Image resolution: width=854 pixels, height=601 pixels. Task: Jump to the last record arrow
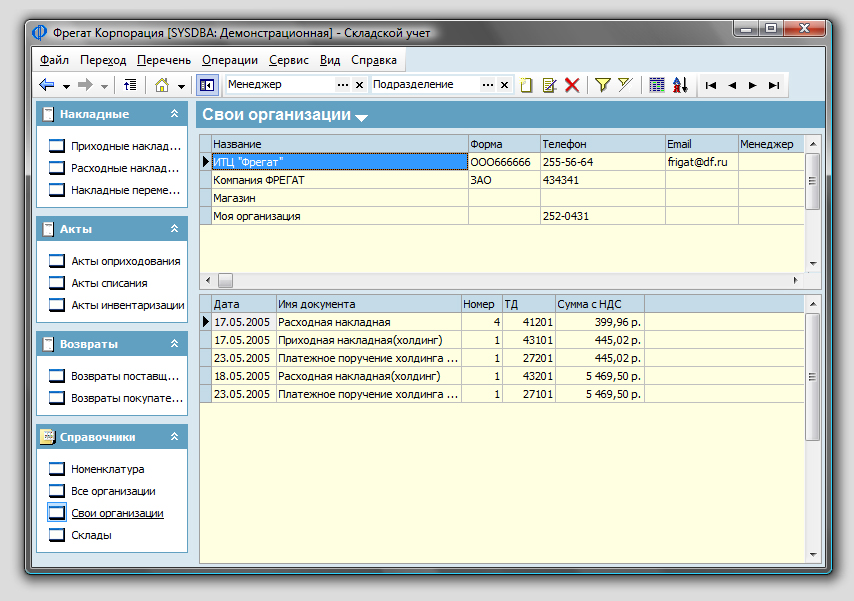773,85
